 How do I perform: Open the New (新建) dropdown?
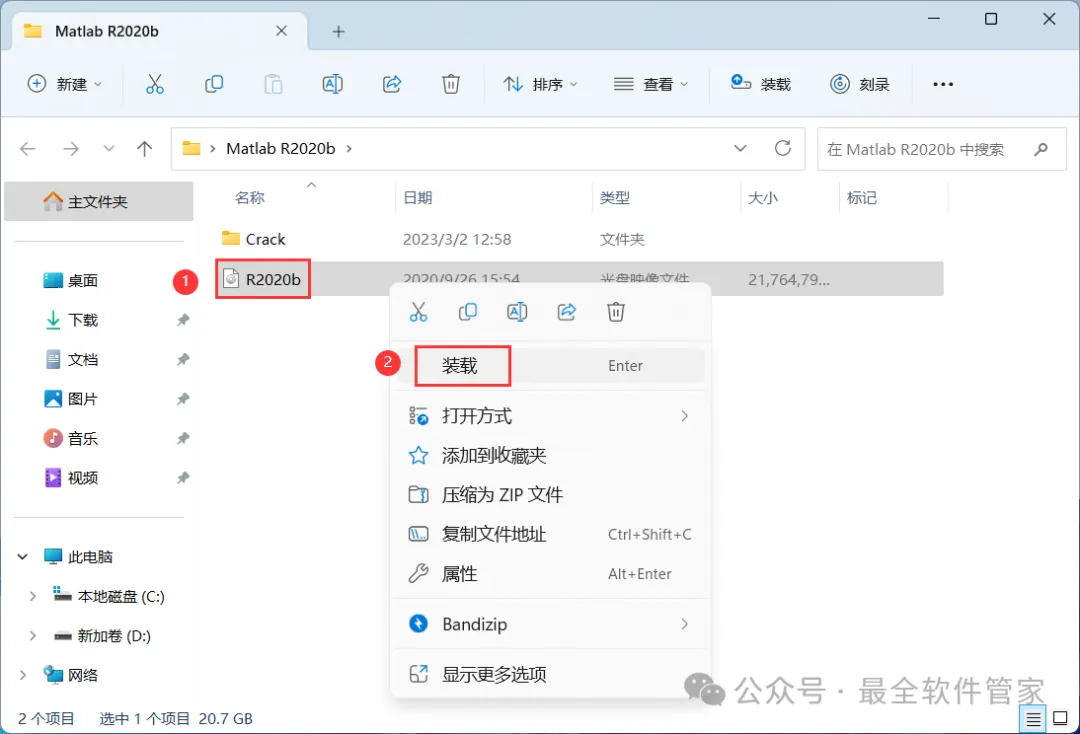tap(65, 84)
